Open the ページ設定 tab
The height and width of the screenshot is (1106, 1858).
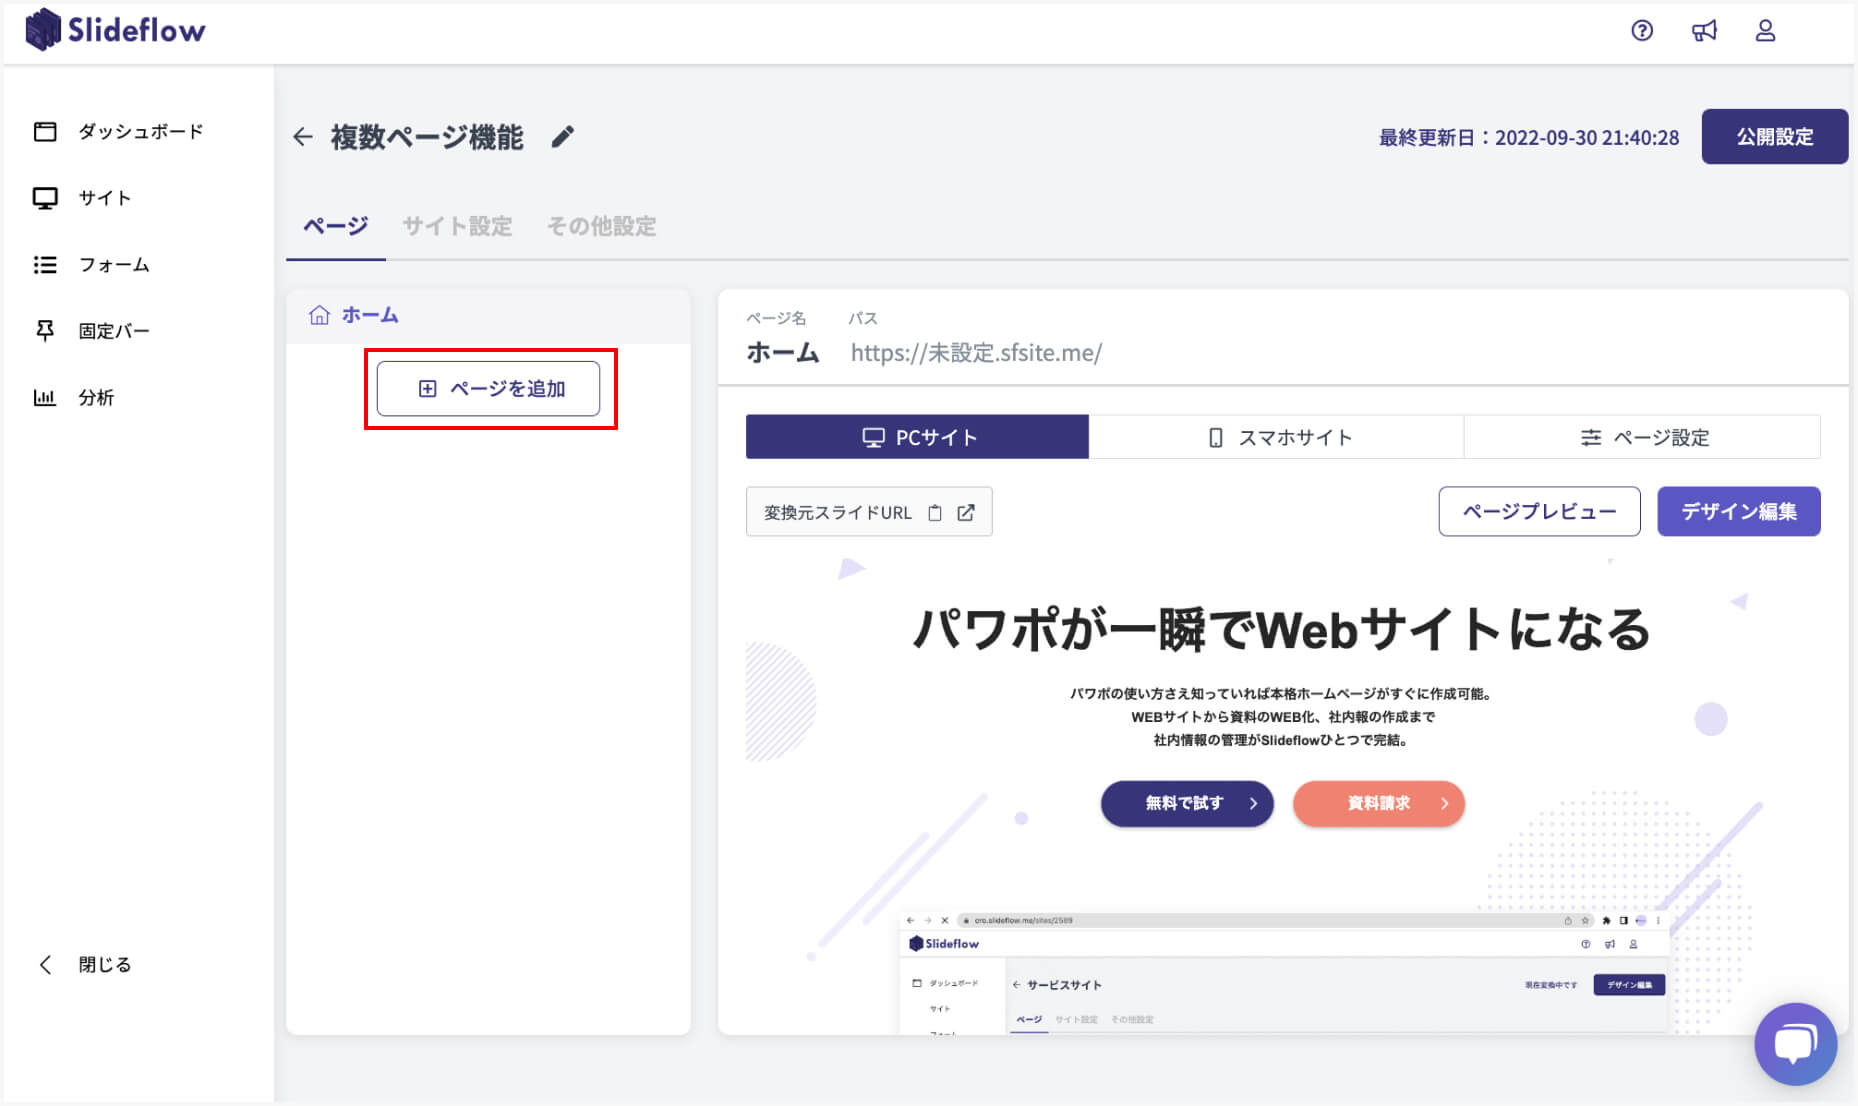pos(1643,437)
